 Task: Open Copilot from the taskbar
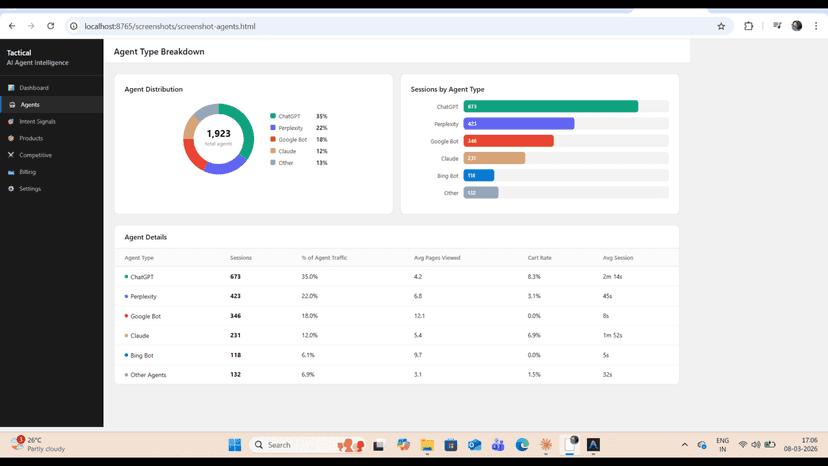(x=403, y=445)
